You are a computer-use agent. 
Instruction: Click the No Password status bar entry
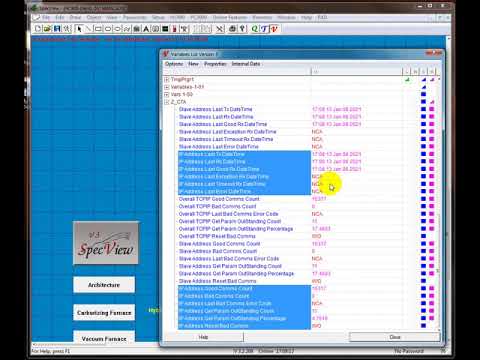pyautogui.click(x=409, y=351)
